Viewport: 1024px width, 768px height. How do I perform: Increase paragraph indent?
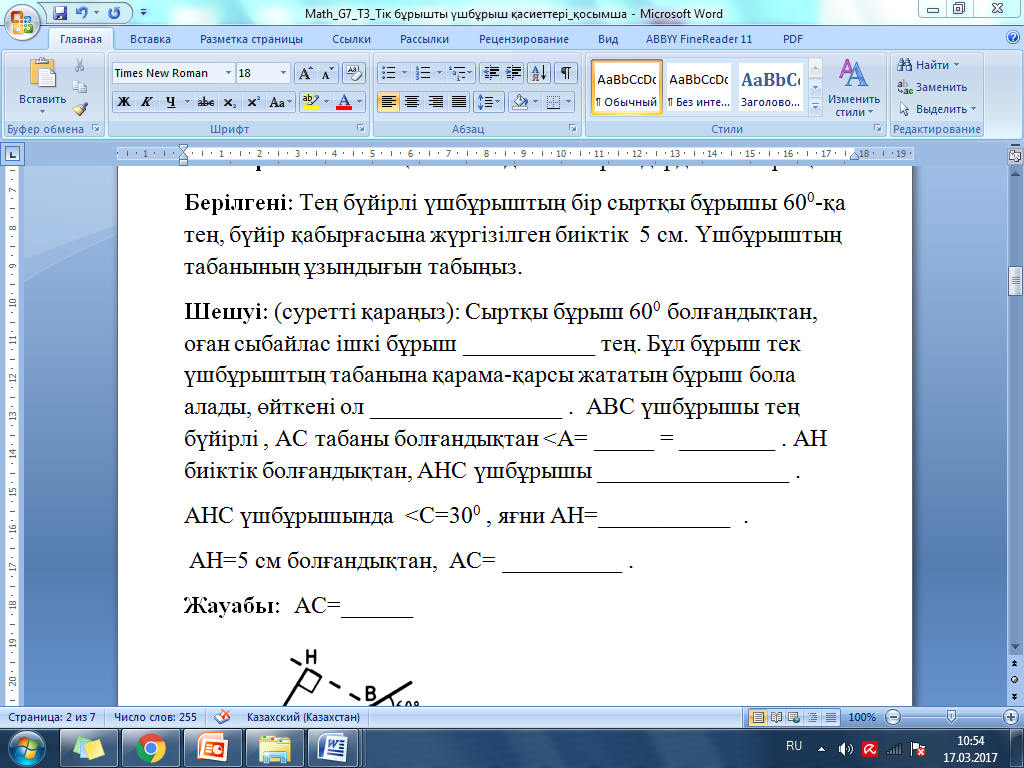[x=515, y=72]
